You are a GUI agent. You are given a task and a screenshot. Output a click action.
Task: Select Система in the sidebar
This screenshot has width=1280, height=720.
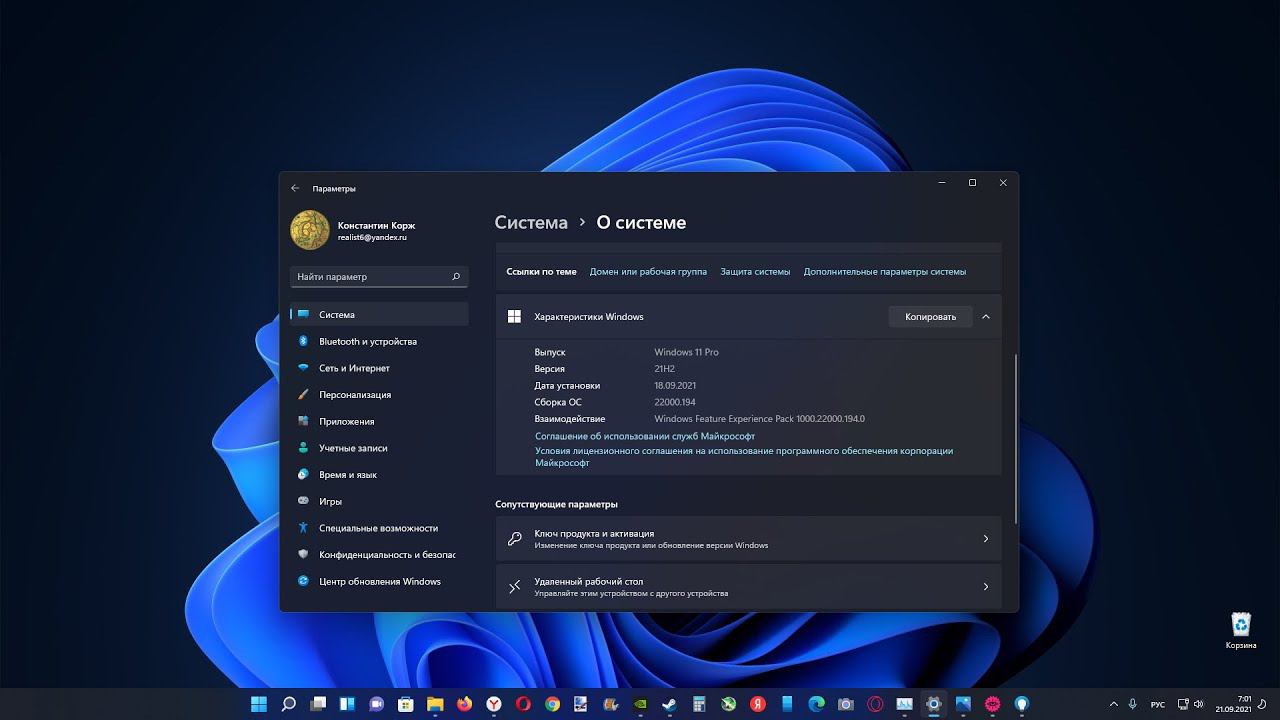(x=379, y=314)
